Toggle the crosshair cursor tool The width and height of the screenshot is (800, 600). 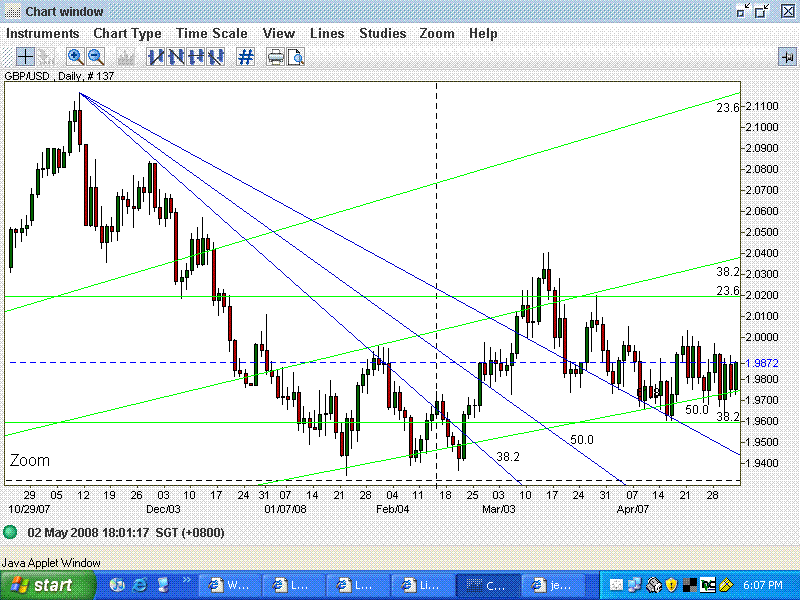point(26,57)
